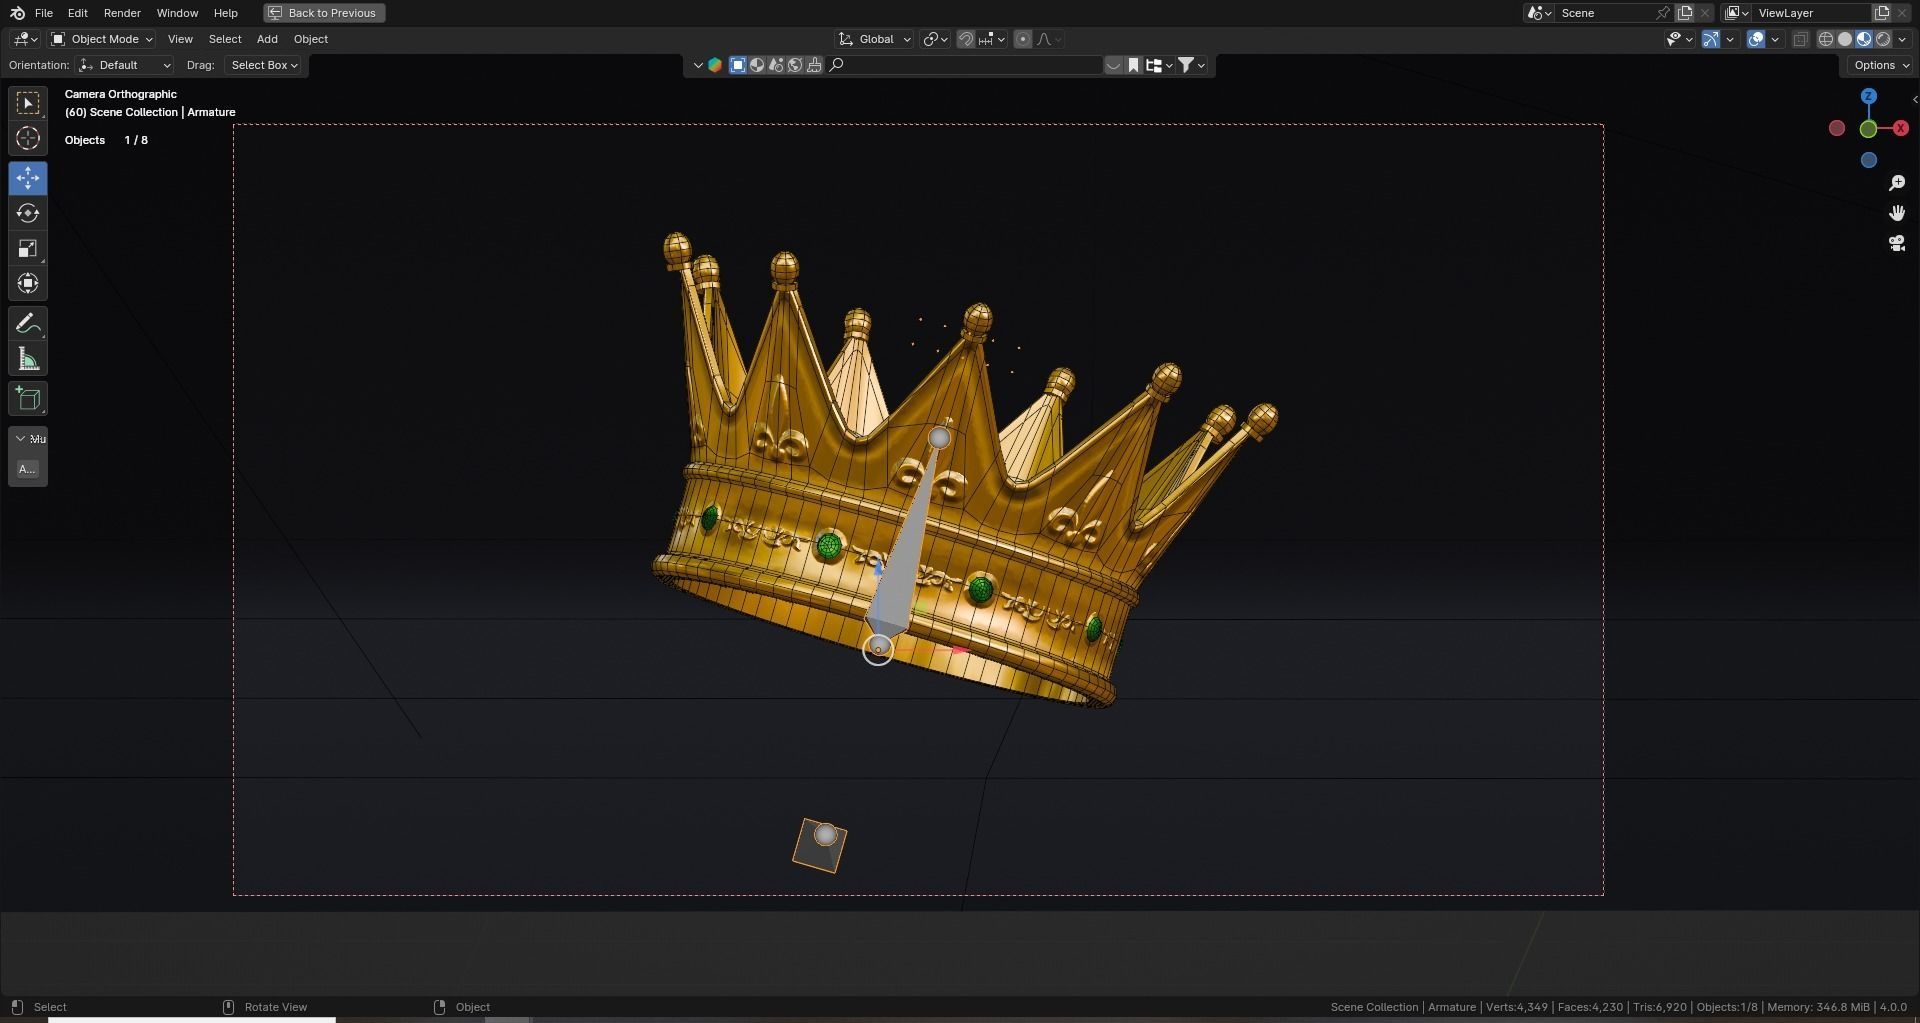Click the pan view hand icon
Screen dimensions: 1920x1023
(x=1897, y=213)
